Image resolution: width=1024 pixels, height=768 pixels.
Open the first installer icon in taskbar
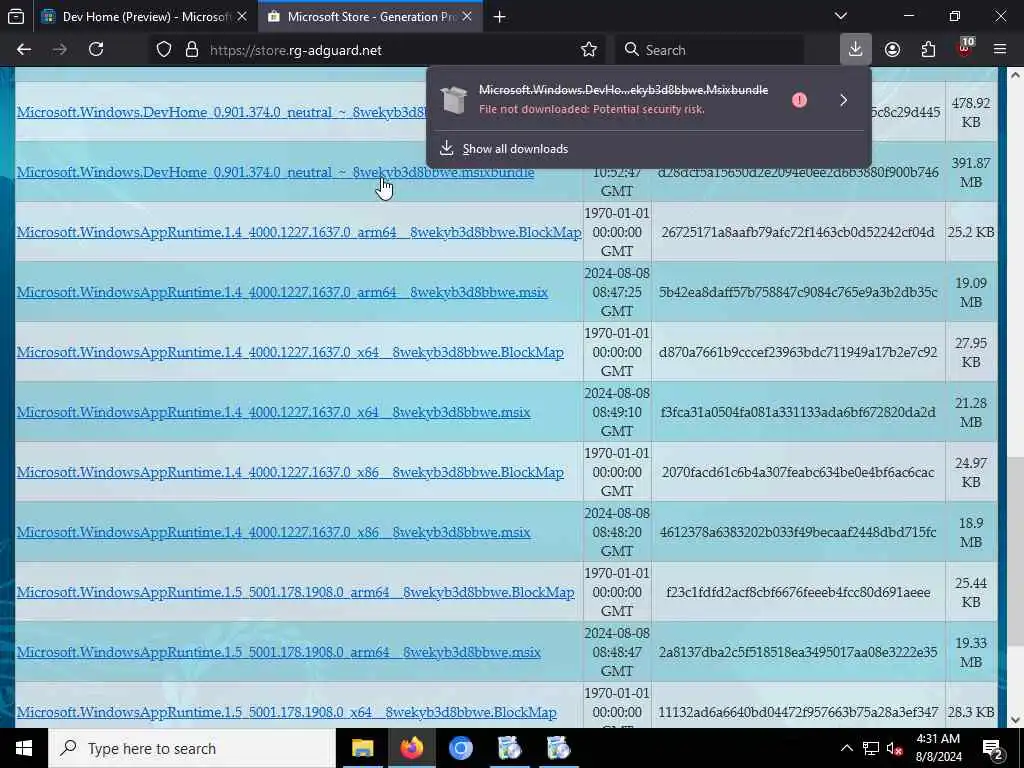click(x=509, y=748)
